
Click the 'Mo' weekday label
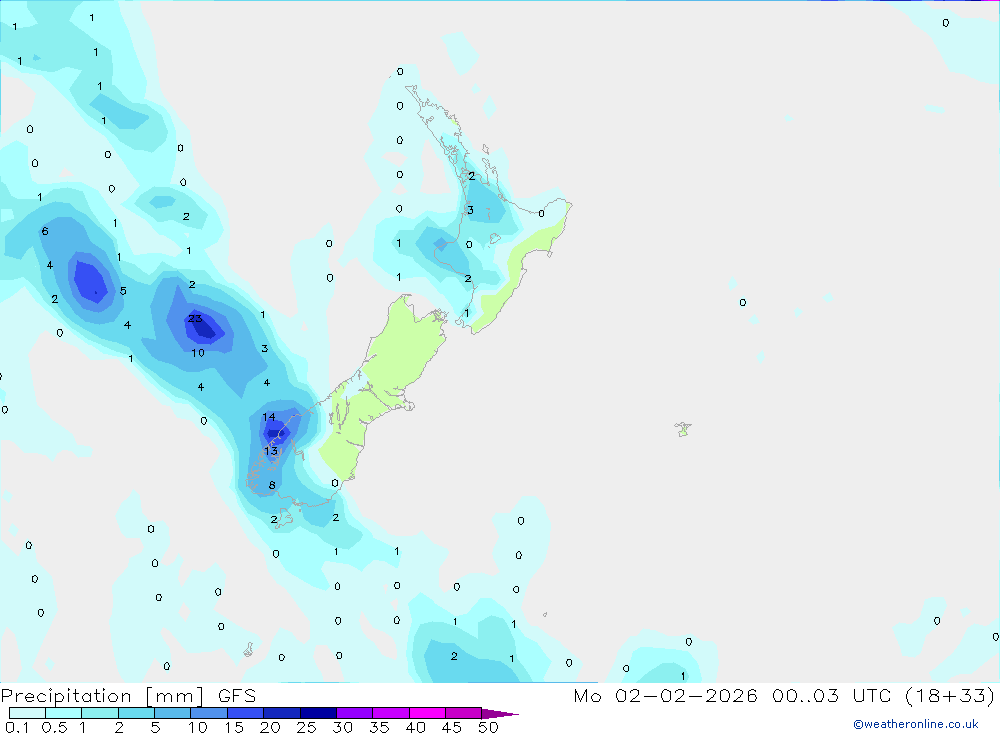(587, 695)
